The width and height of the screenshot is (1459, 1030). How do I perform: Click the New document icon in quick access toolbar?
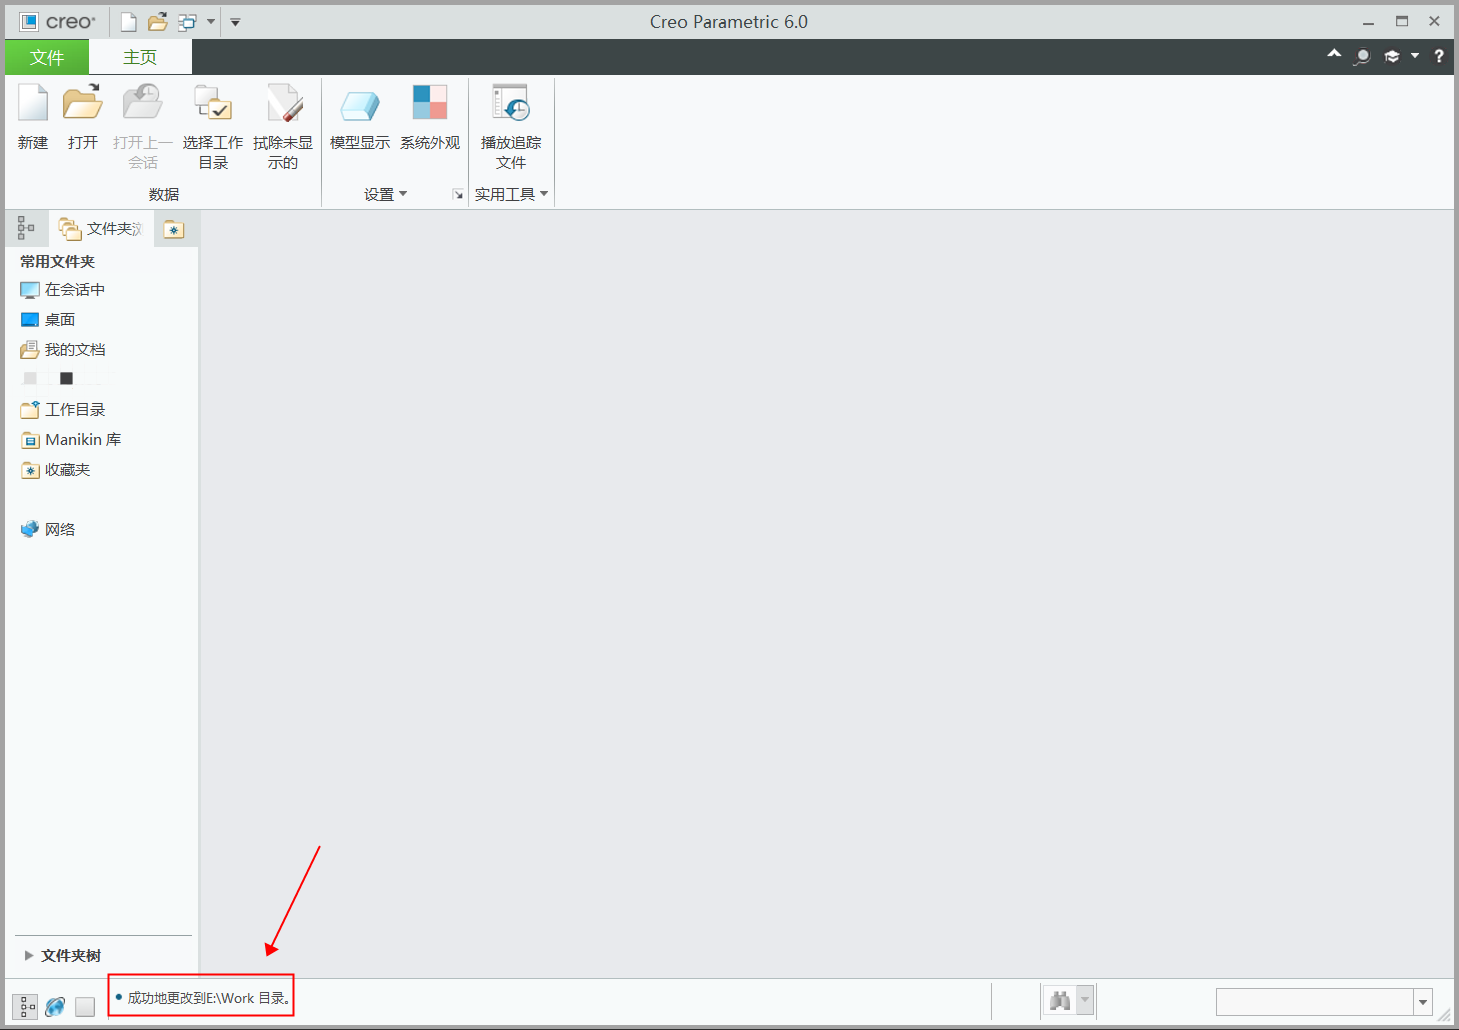pyautogui.click(x=129, y=22)
